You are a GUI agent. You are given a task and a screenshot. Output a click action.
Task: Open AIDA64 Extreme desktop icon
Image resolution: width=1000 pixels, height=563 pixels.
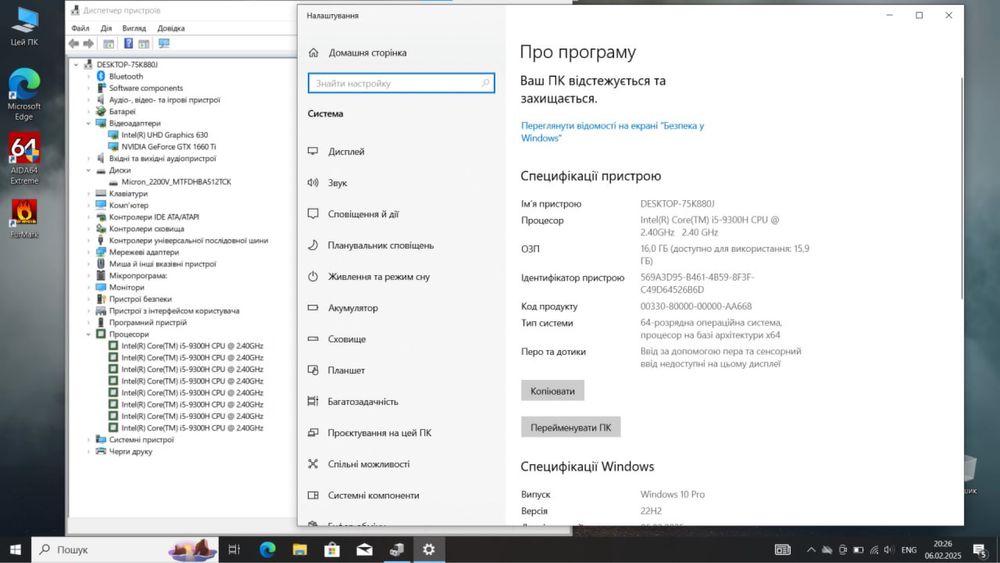click(24, 159)
